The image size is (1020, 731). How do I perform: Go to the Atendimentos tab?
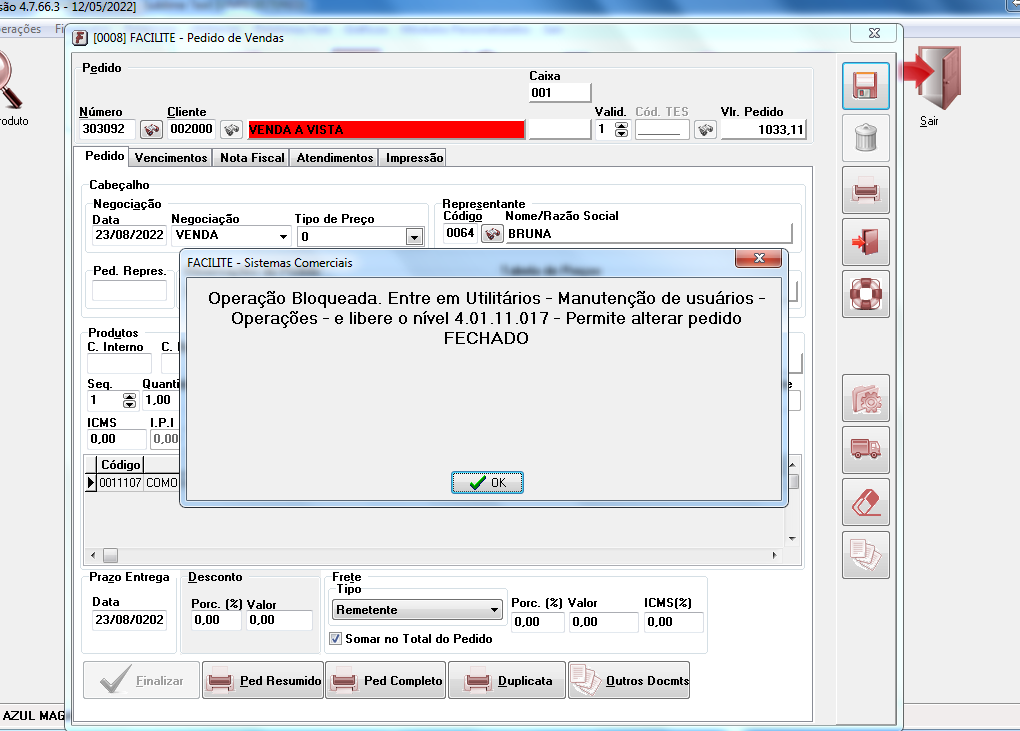(x=335, y=157)
